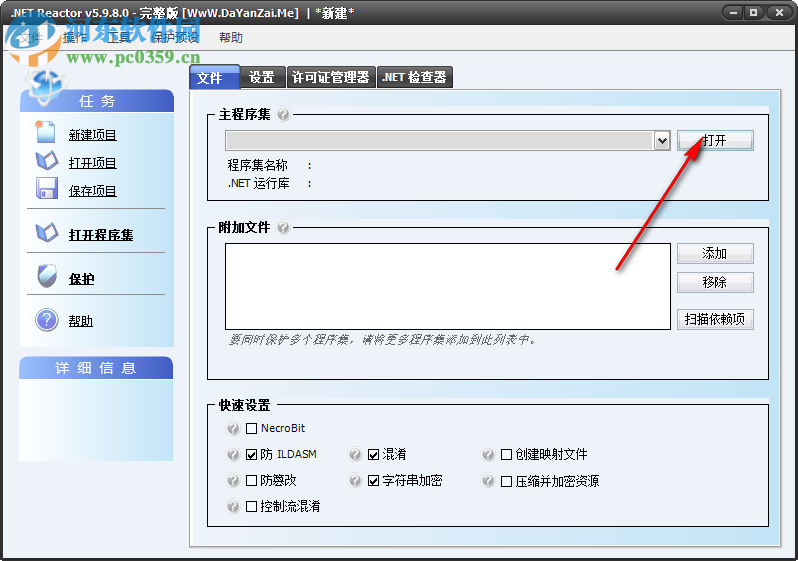Open the 保护预设 menu
Screen dimensions: 798x561
click(x=176, y=38)
